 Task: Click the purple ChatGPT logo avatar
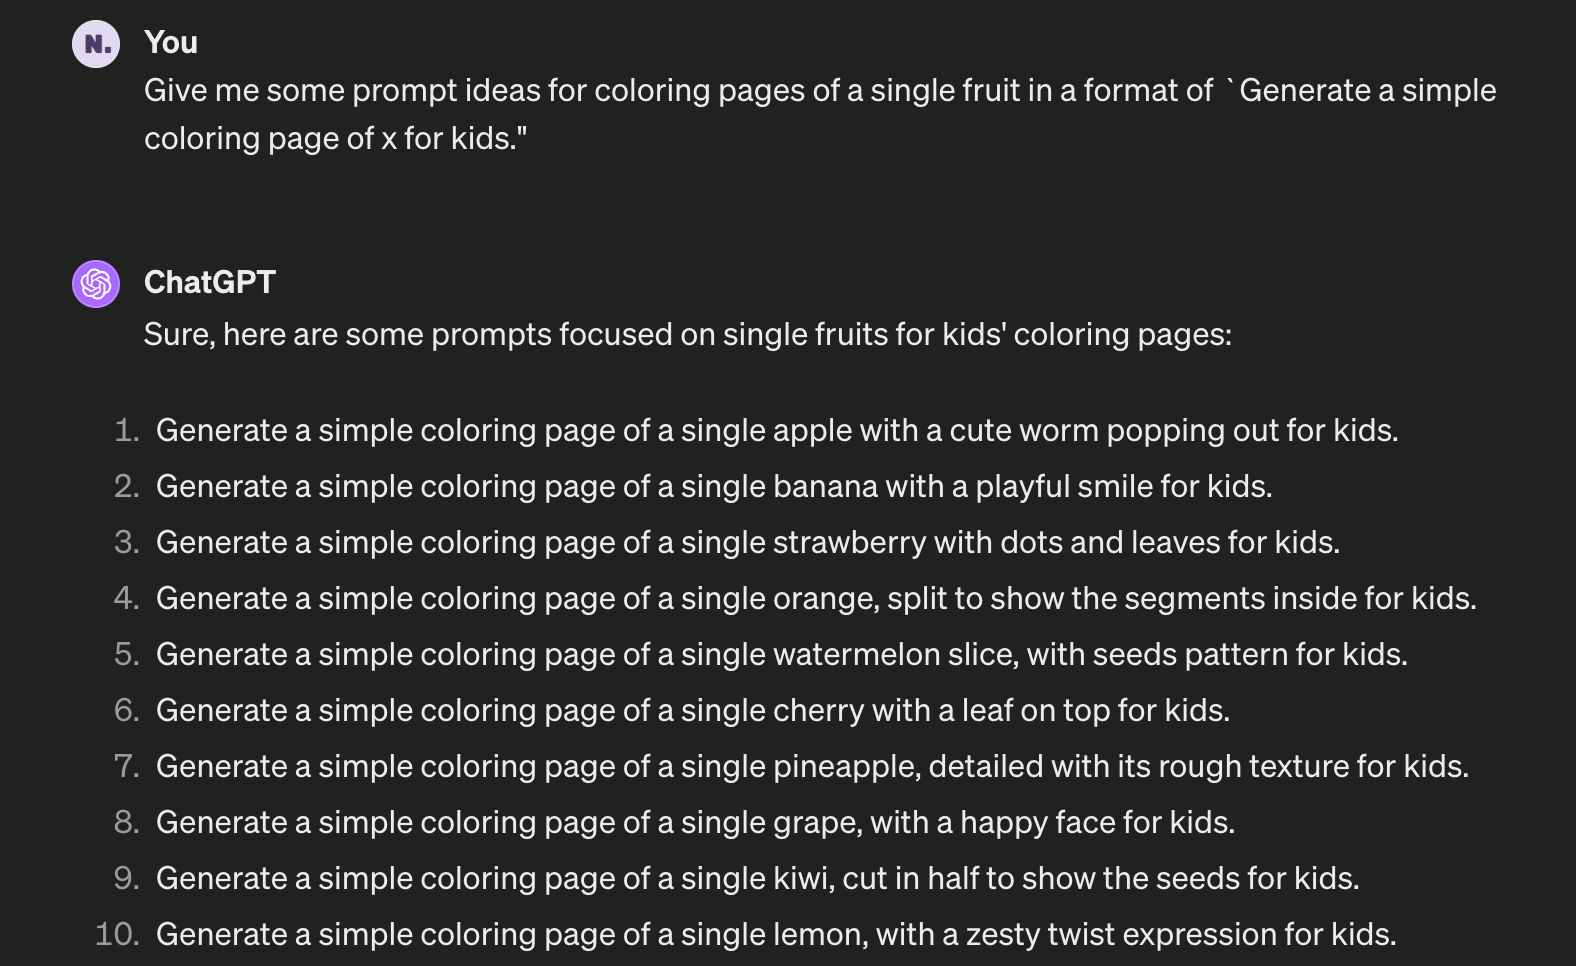coord(96,284)
